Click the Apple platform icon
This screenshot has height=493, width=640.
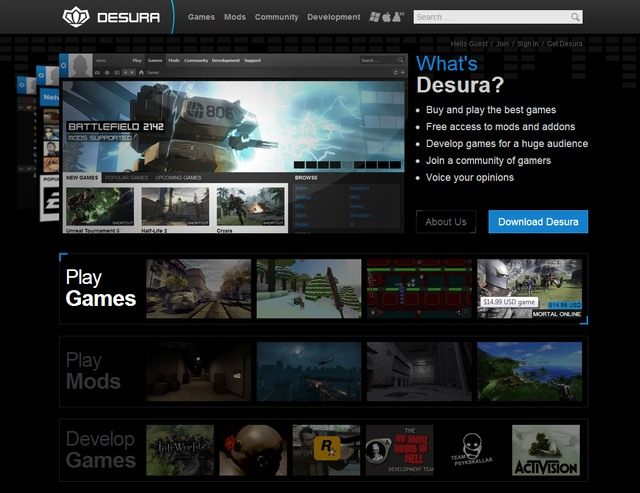tap(387, 17)
